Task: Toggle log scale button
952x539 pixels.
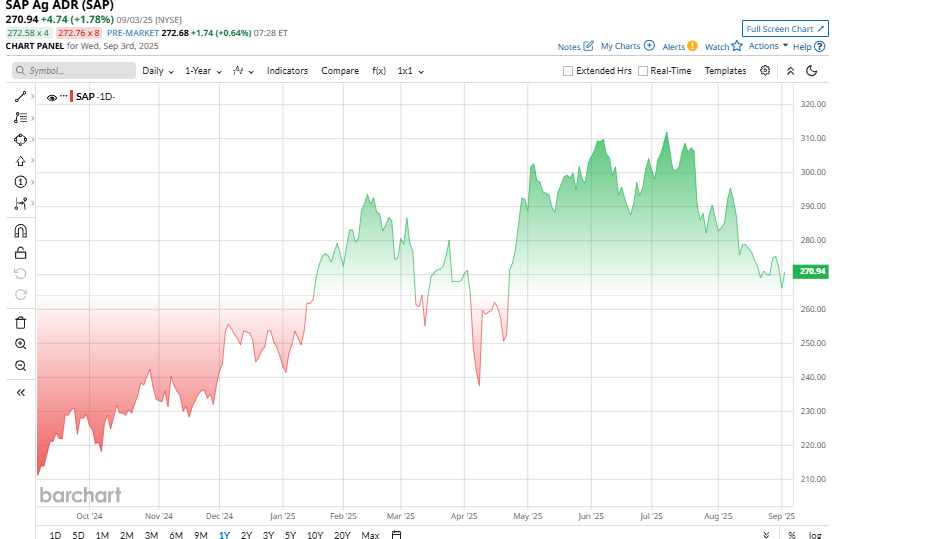Action: [x=815, y=535]
